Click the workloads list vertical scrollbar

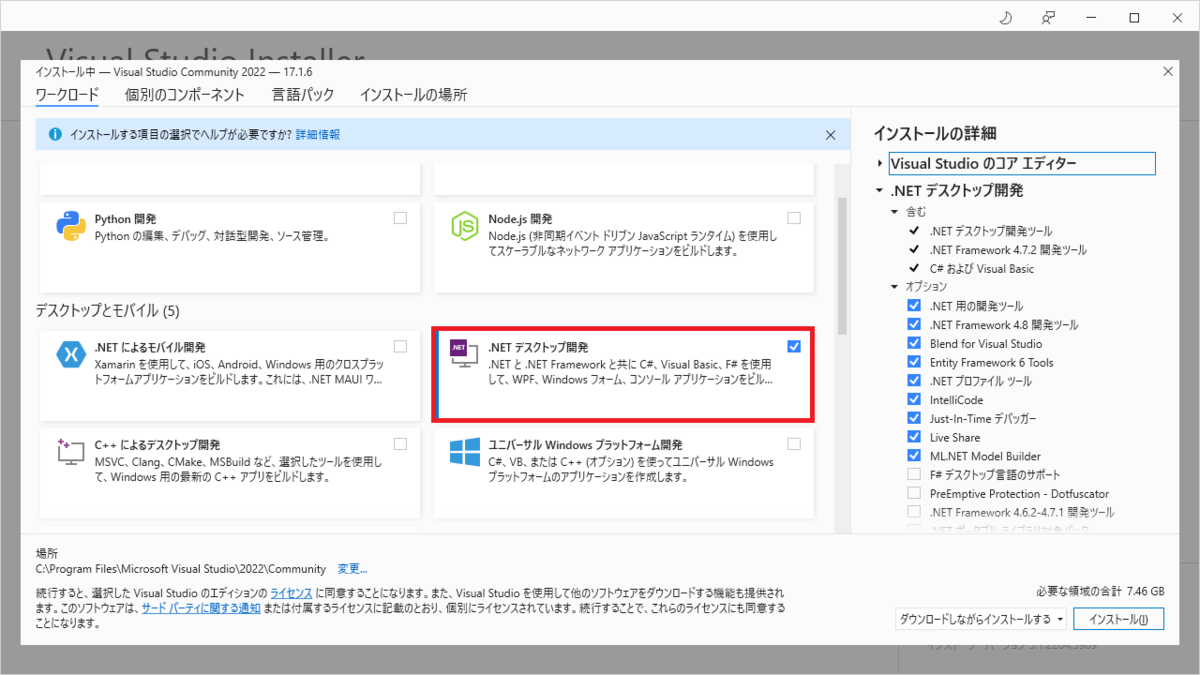pos(842,265)
